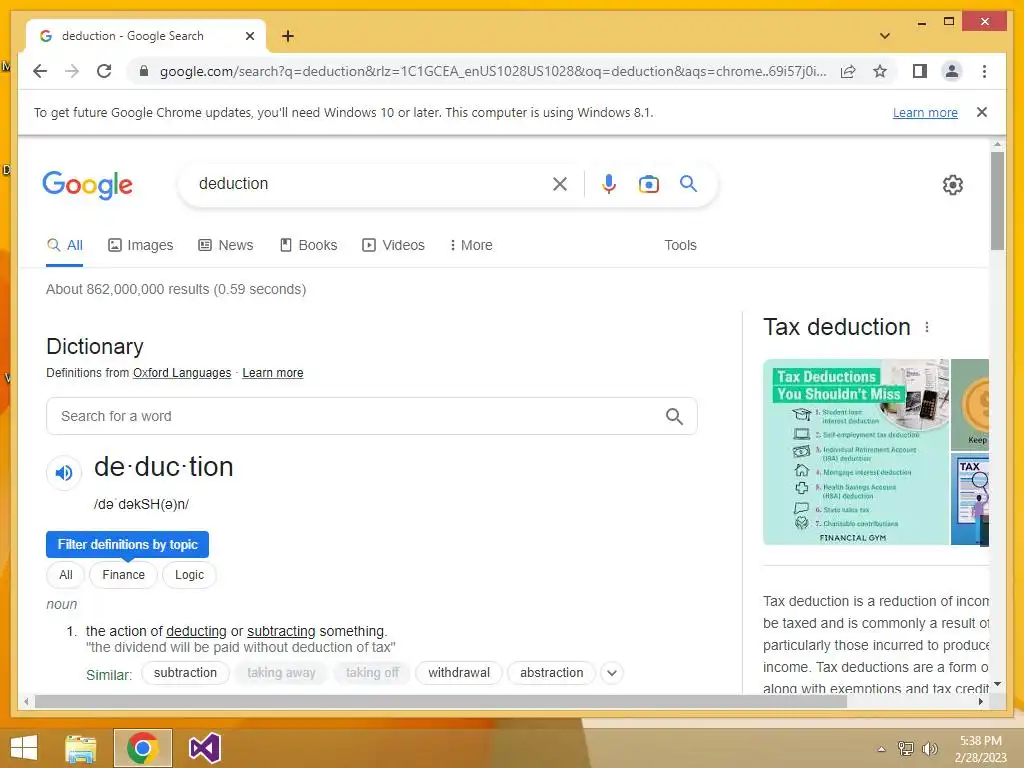The width and height of the screenshot is (1024, 768).
Task: Expand more similar words chevron
Action: (x=612, y=673)
